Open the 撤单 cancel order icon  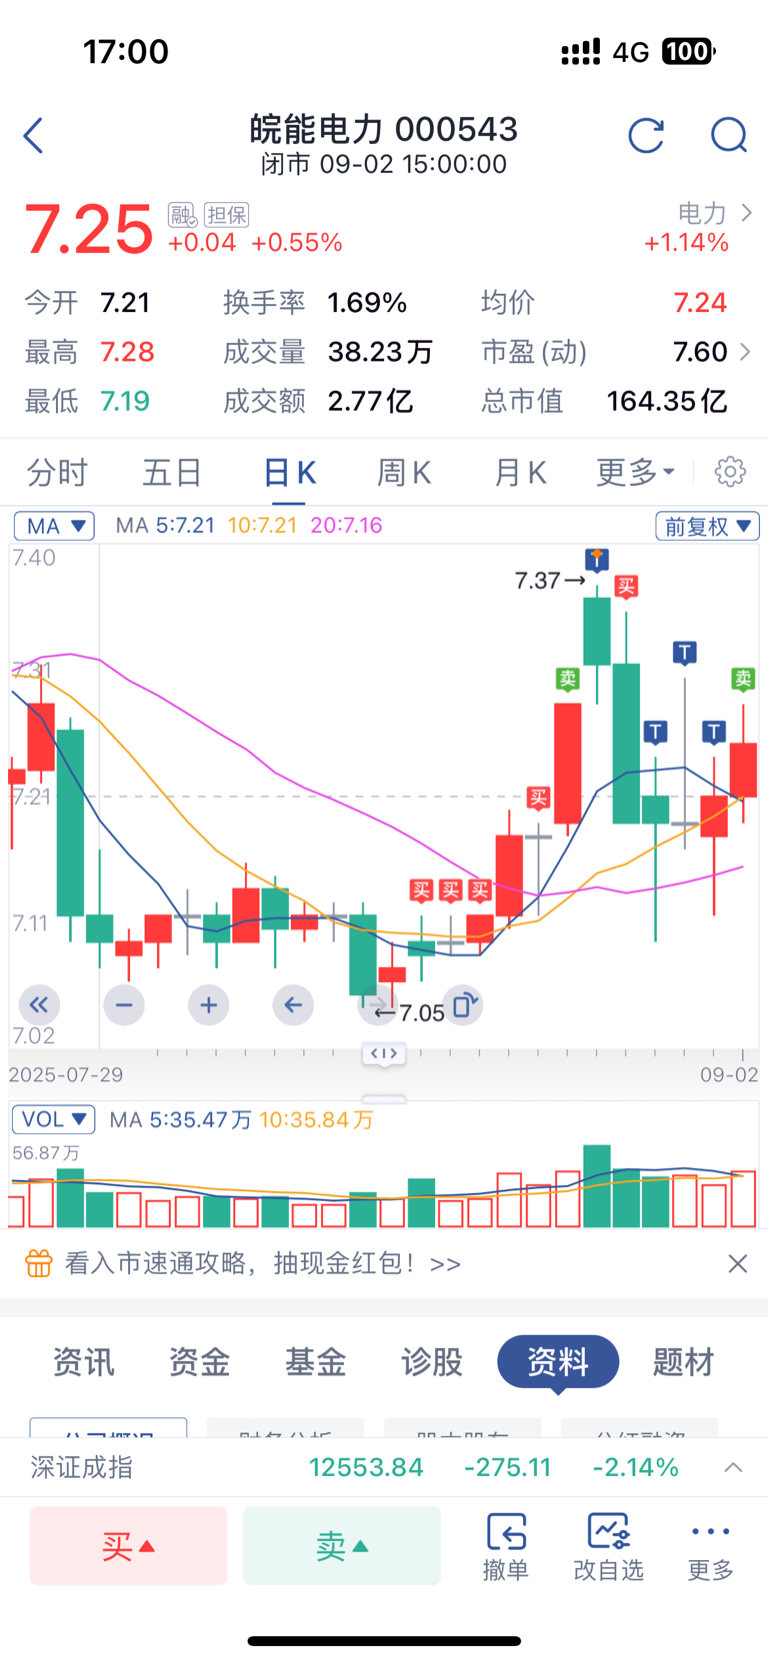pyautogui.click(x=506, y=1546)
